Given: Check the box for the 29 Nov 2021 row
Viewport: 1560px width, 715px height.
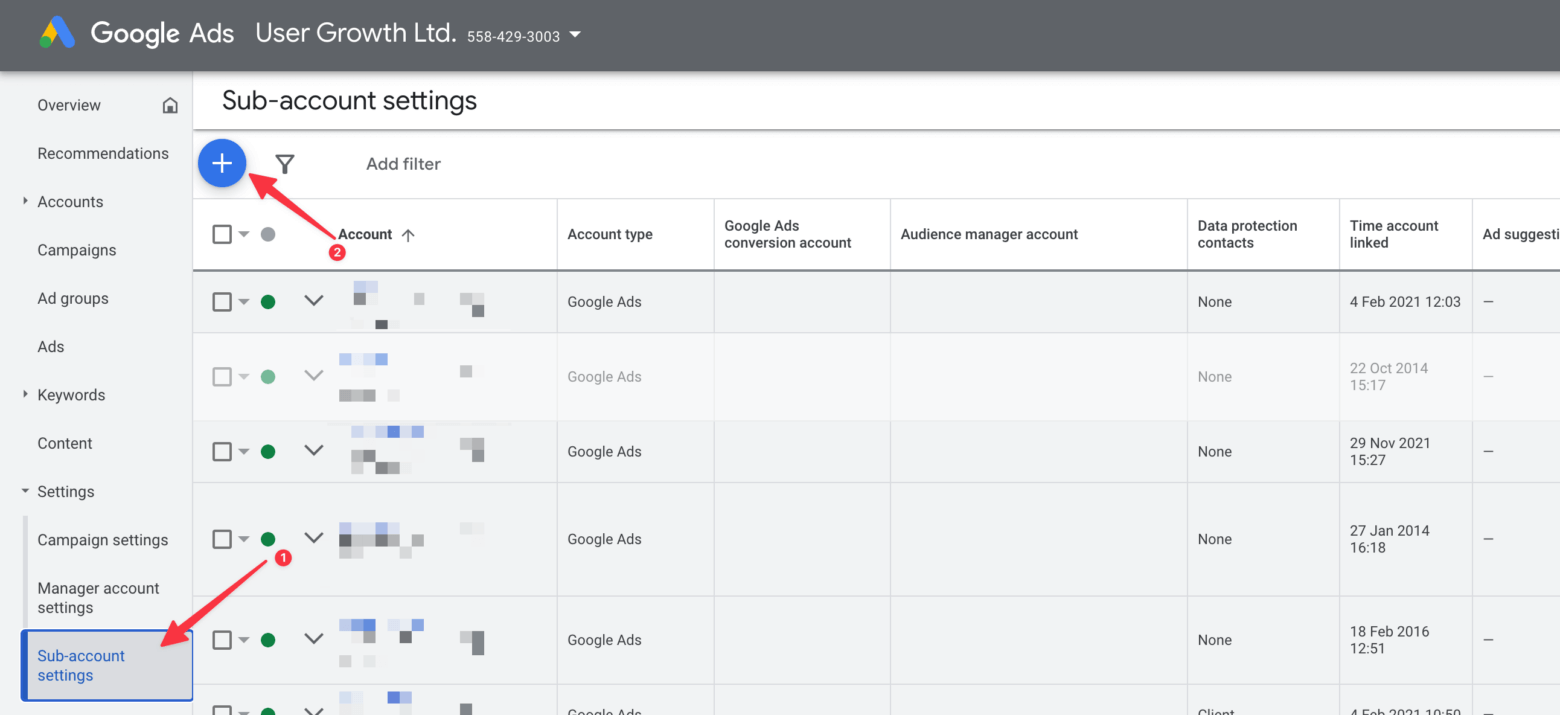Looking at the screenshot, I should [222, 452].
